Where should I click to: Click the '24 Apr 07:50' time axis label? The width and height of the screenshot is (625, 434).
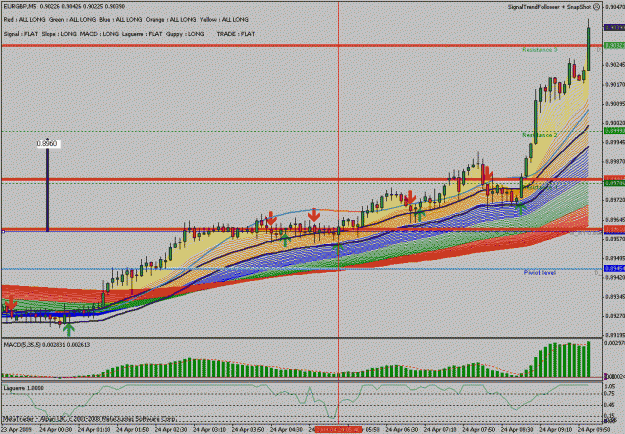479,430
